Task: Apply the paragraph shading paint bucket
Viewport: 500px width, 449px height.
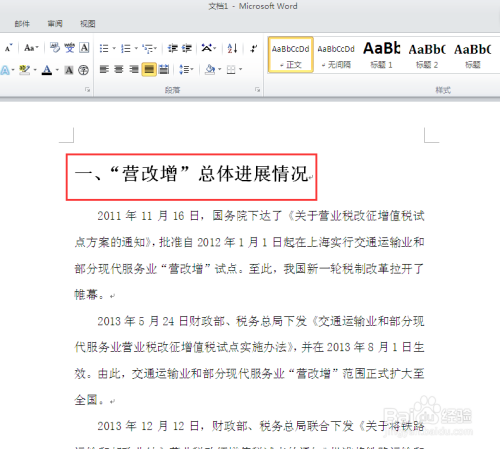Action: [x=210, y=69]
